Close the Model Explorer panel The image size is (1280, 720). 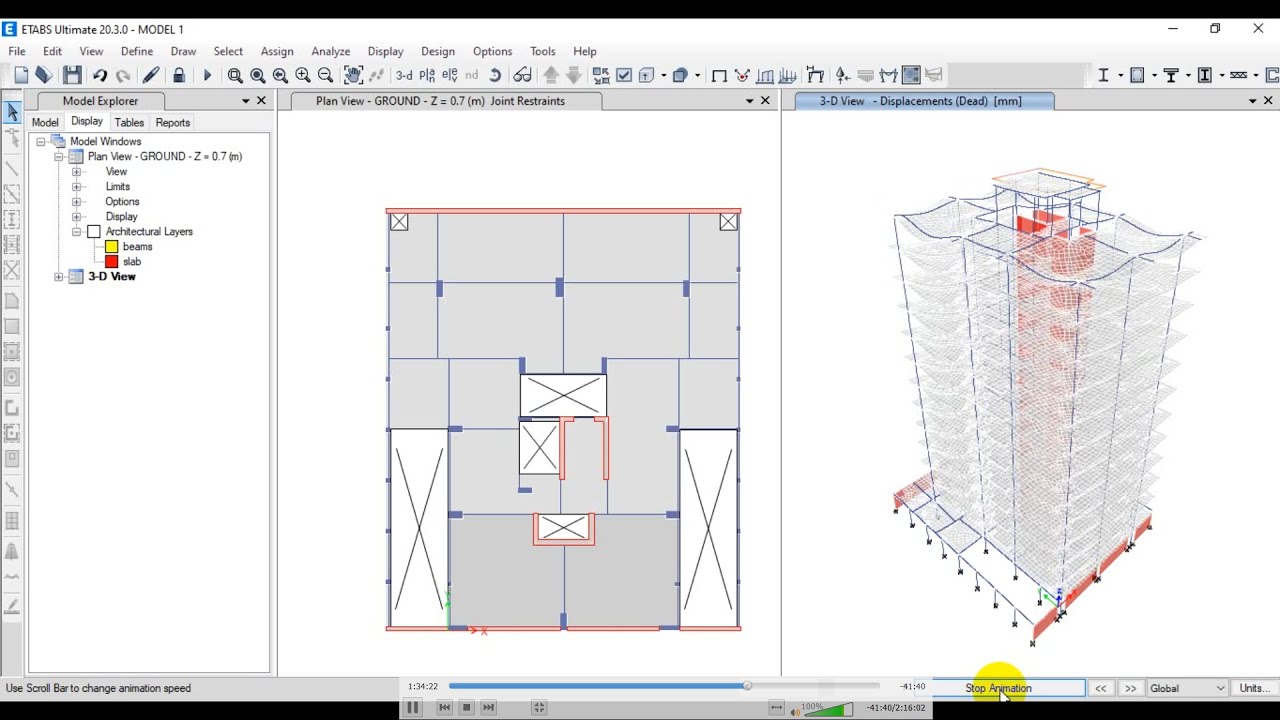pos(262,101)
